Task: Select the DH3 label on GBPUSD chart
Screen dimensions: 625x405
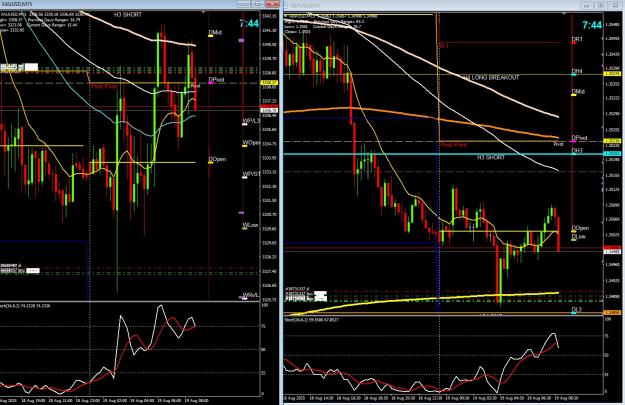Action: (577, 151)
